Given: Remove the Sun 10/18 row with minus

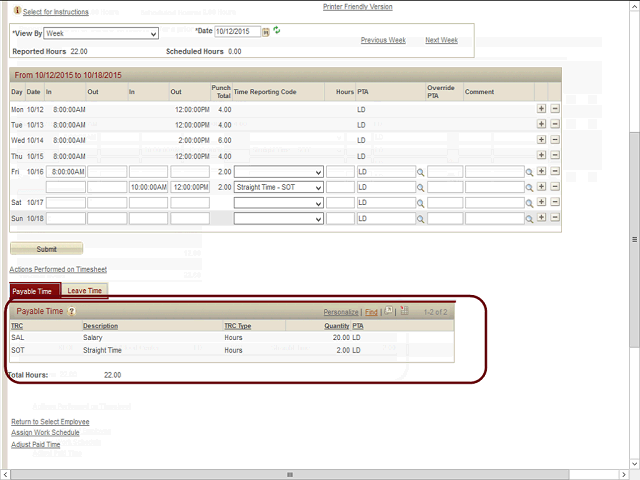Looking at the screenshot, I should click(x=555, y=217).
